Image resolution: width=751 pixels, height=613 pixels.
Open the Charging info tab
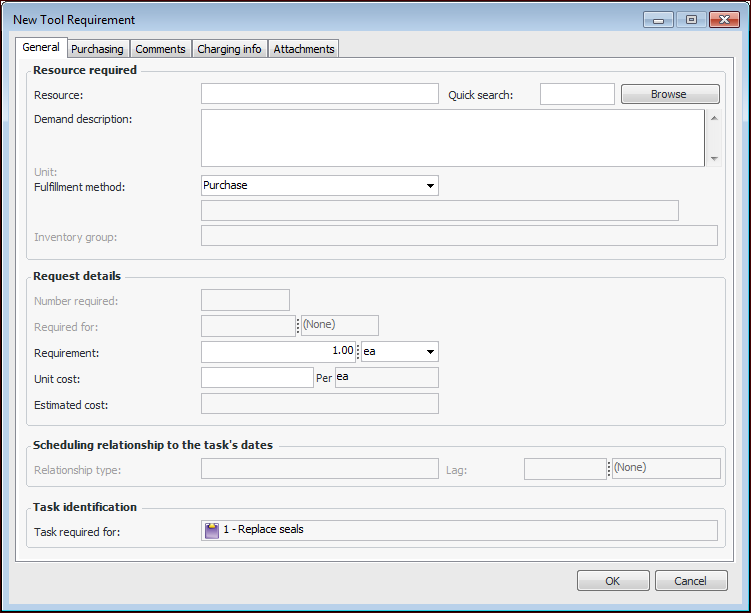tap(229, 49)
